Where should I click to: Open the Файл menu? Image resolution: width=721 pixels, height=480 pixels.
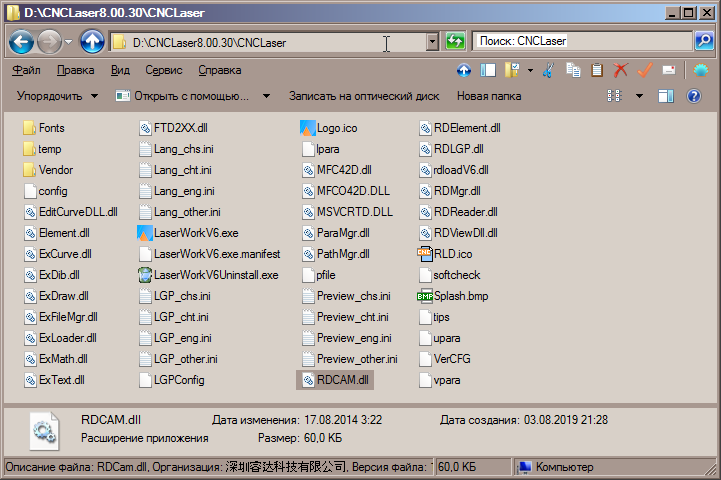tap(27, 71)
